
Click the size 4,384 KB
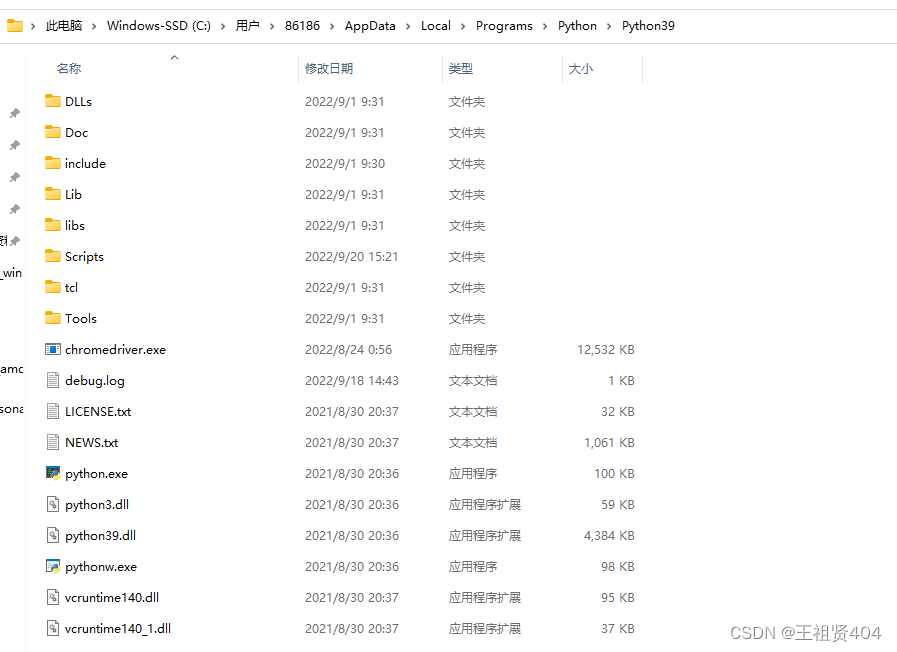coord(609,535)
